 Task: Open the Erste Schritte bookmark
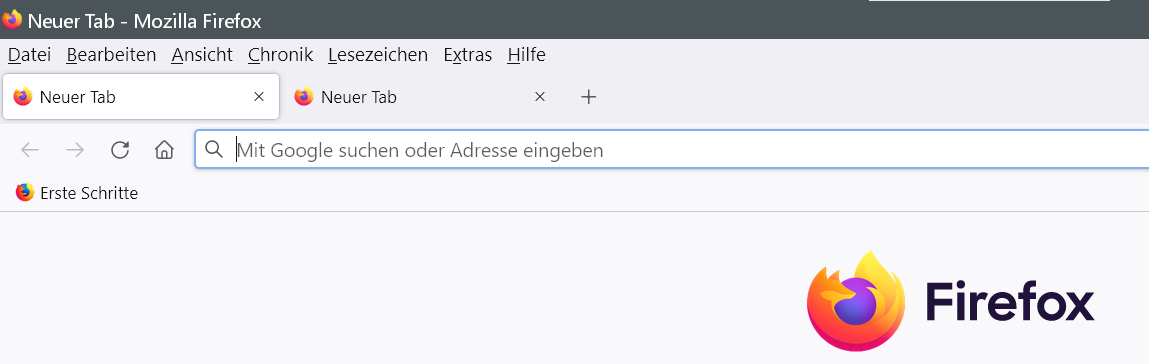click(77, 193)
